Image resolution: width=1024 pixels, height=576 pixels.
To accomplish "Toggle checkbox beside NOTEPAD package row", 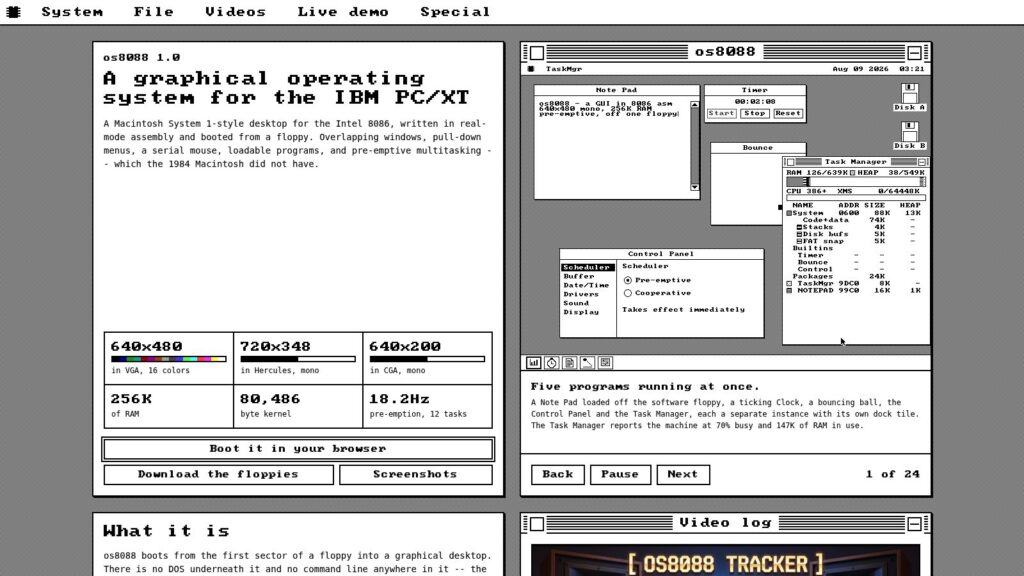I will 789,291.
